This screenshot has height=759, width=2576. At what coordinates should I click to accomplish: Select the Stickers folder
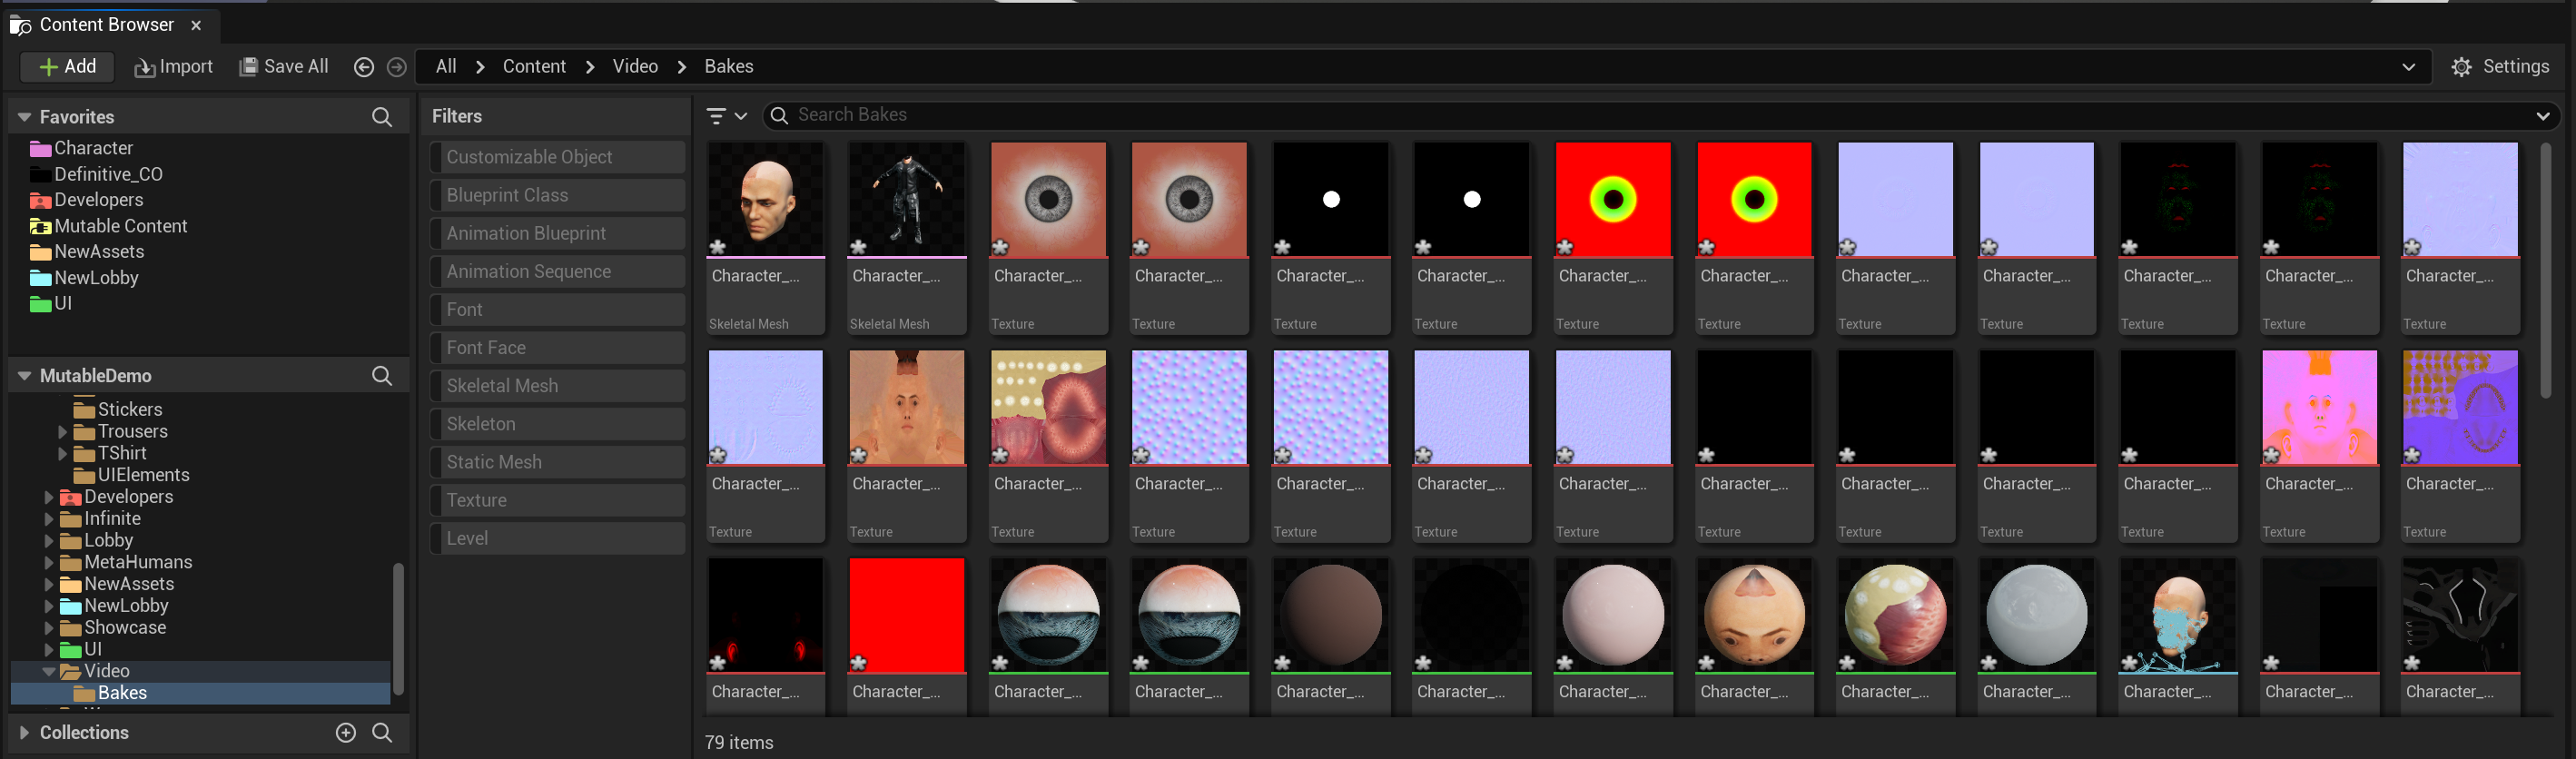118,410
